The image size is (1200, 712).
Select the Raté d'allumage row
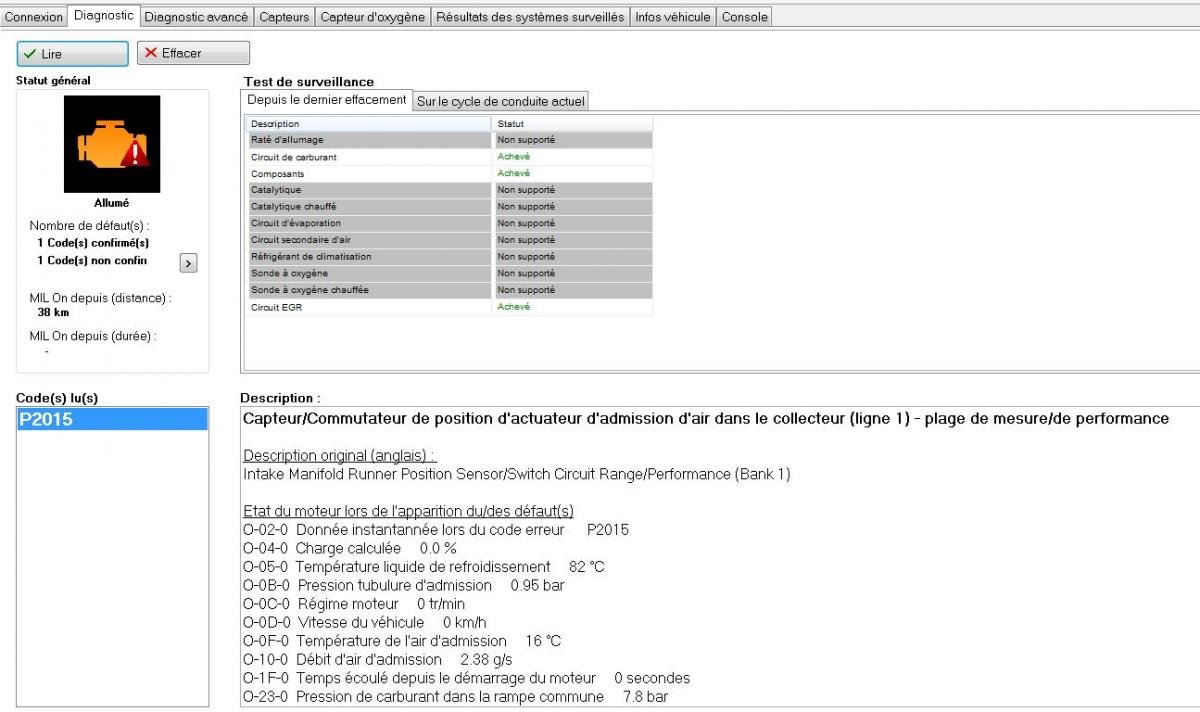pyautogui.click(x=369, y=140)
